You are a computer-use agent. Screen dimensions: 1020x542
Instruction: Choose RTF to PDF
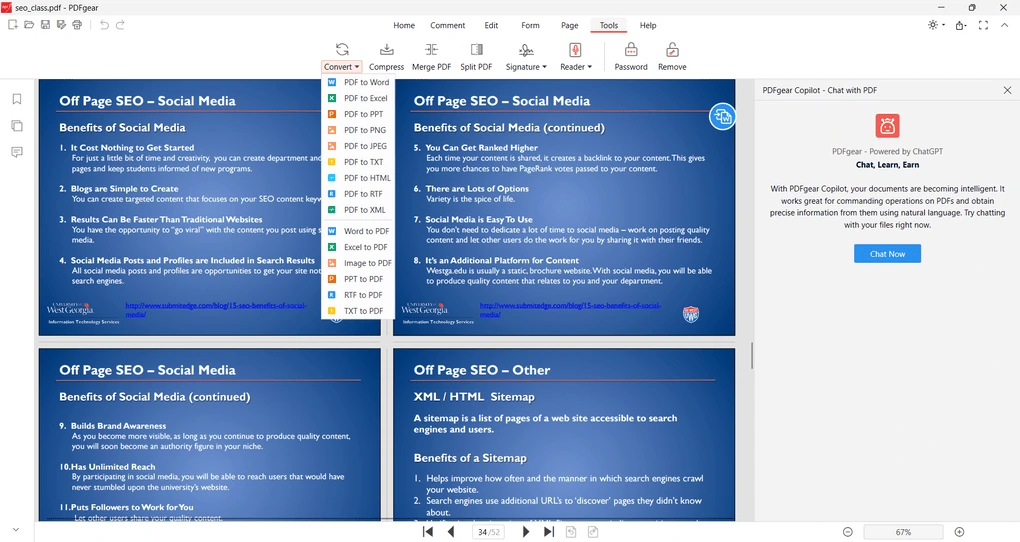(x=358, y=295)
